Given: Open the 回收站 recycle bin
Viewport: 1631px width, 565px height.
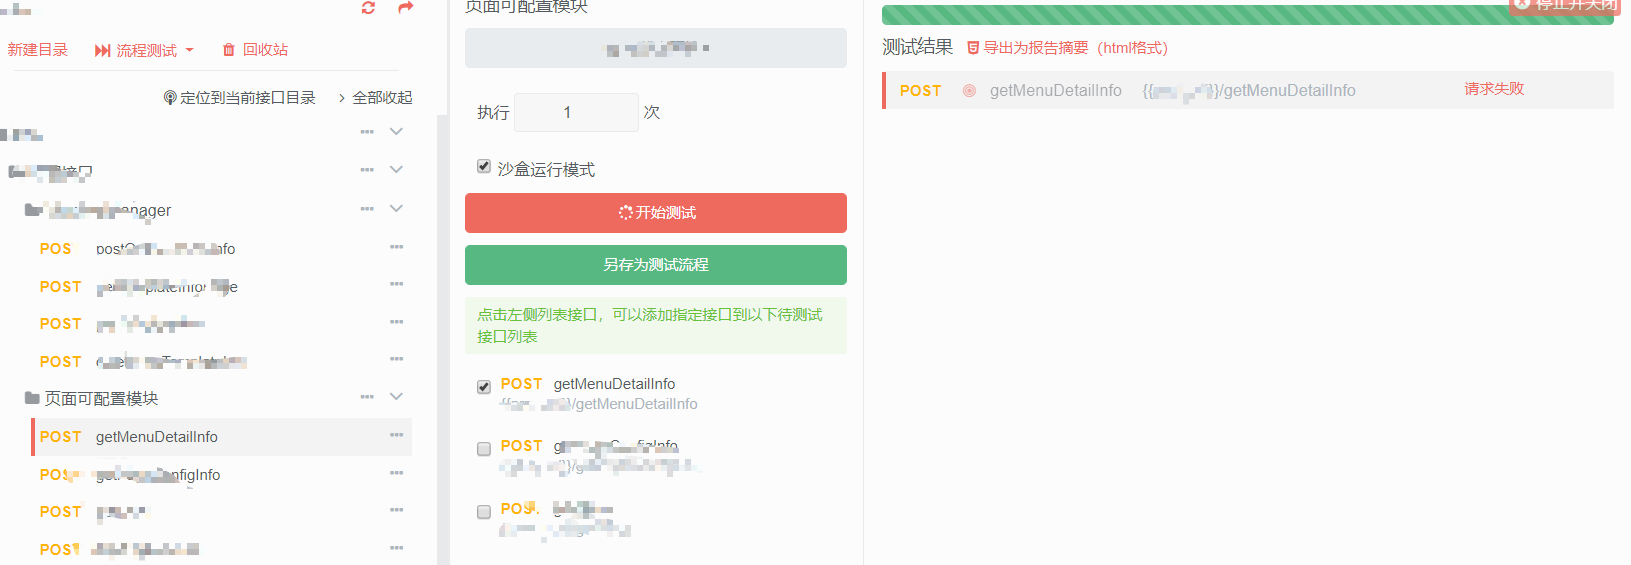Looking at the screenshot, I should pos(255,49).
